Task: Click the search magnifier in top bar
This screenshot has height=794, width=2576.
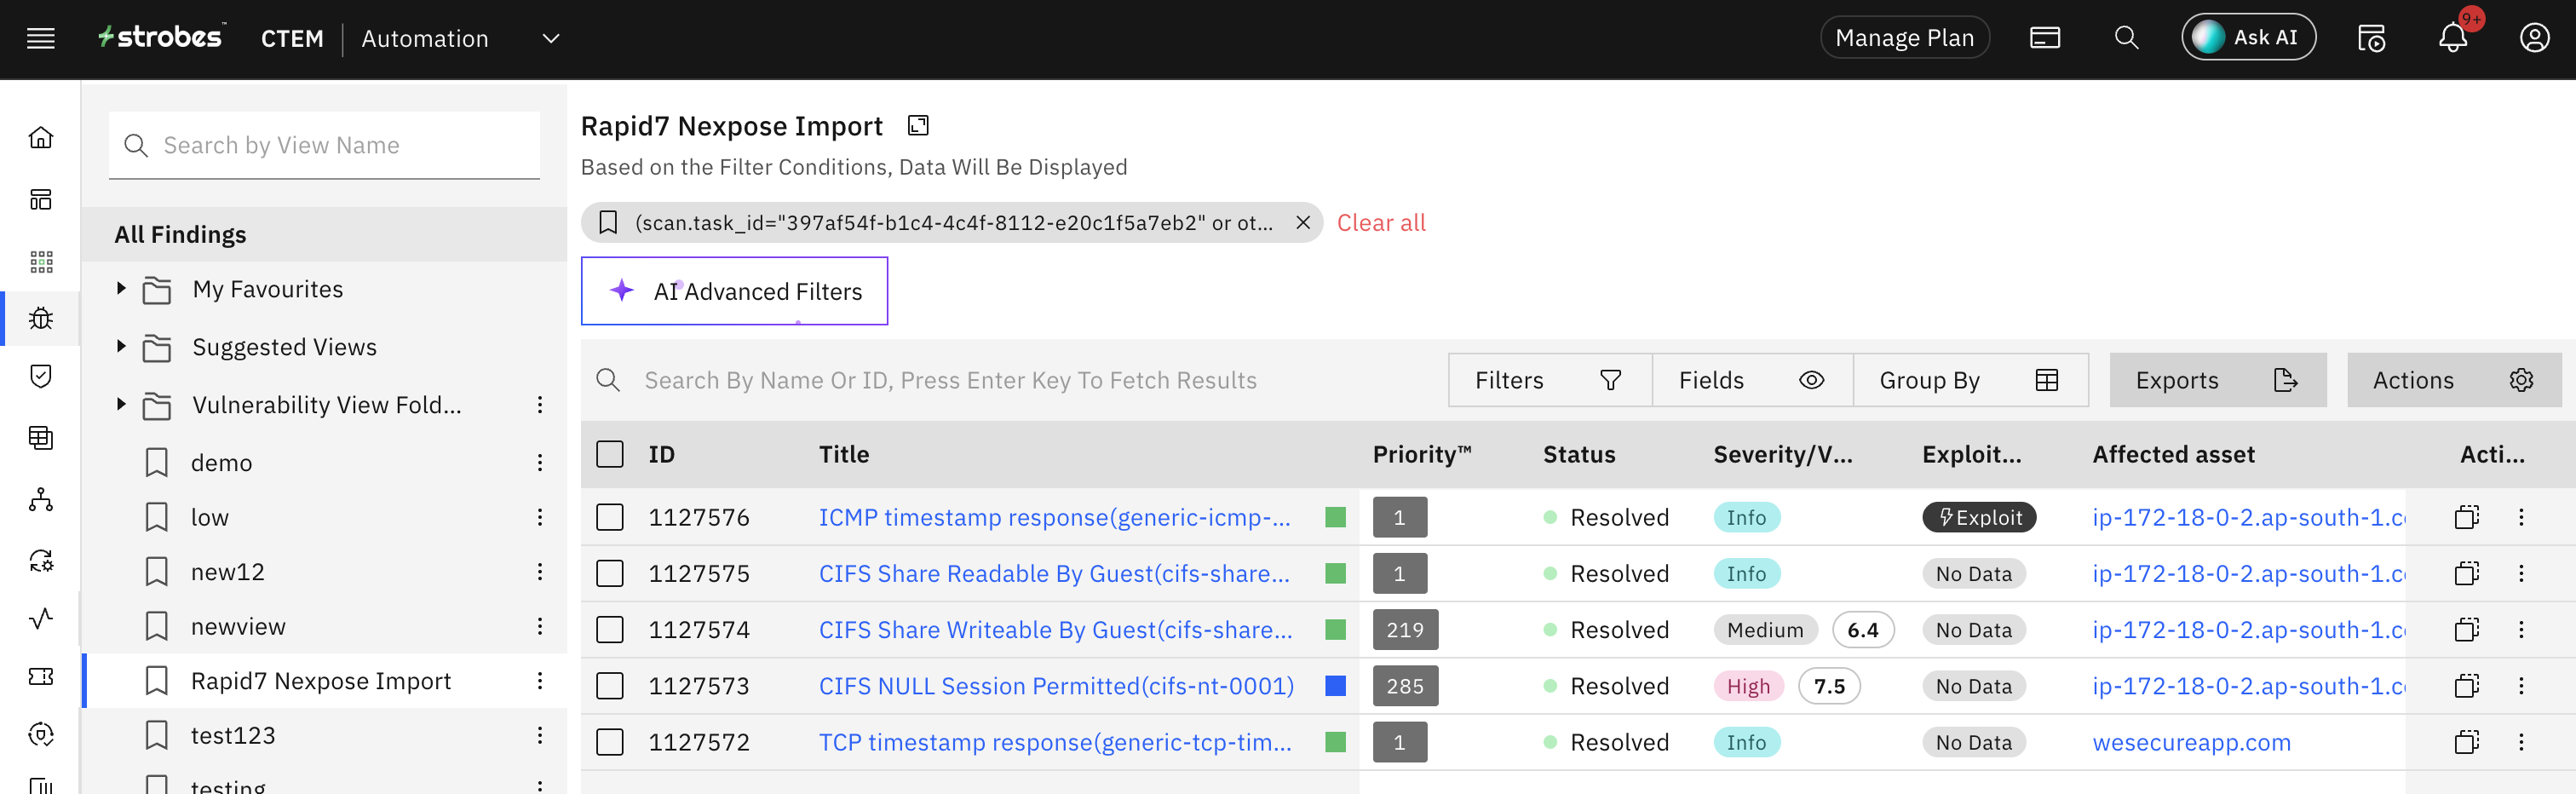Action: 2126,39
